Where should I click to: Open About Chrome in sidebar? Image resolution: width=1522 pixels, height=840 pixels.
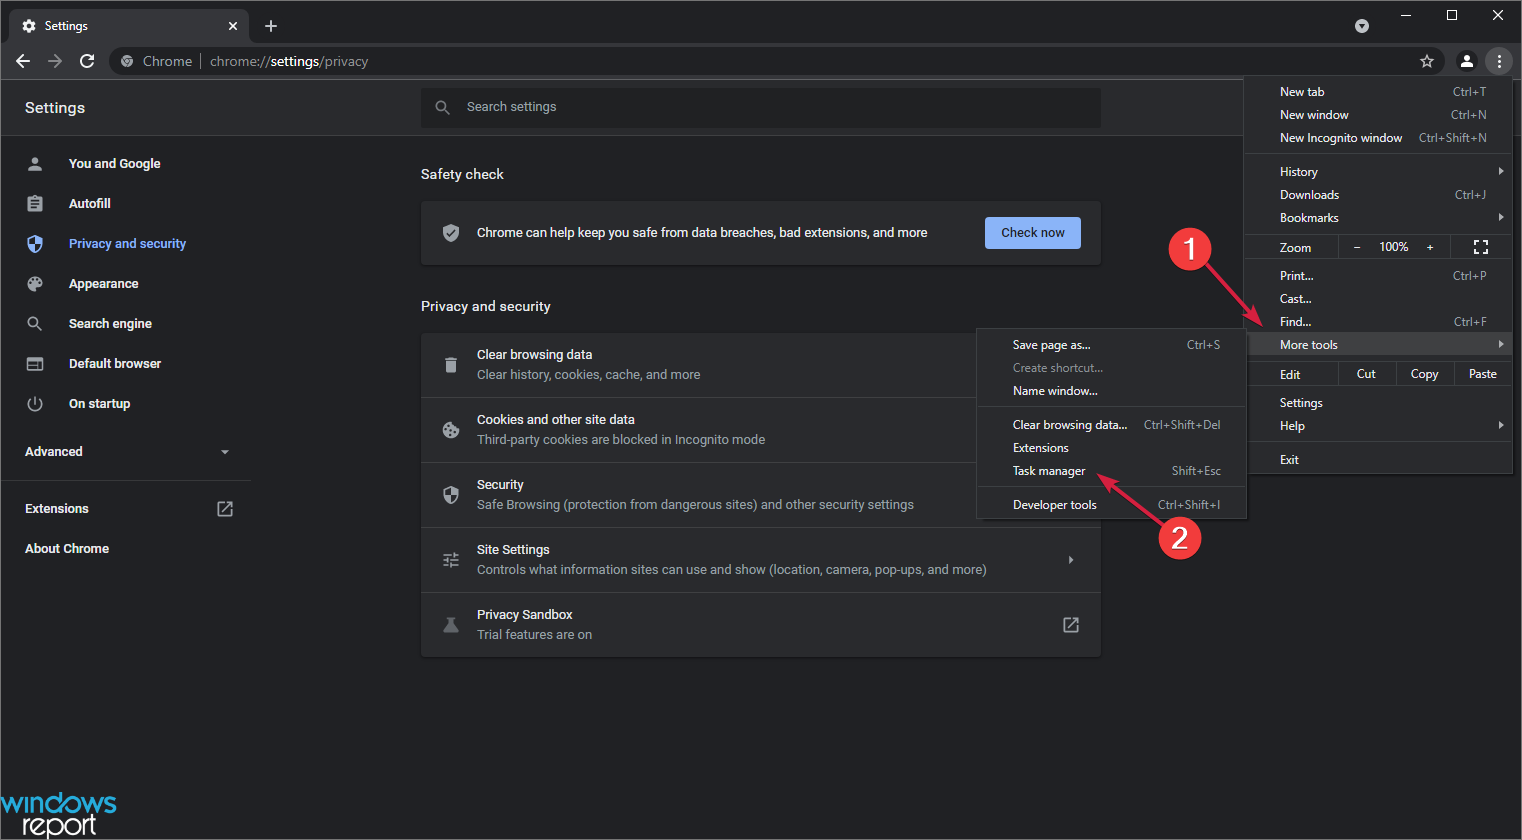point(67,549)
